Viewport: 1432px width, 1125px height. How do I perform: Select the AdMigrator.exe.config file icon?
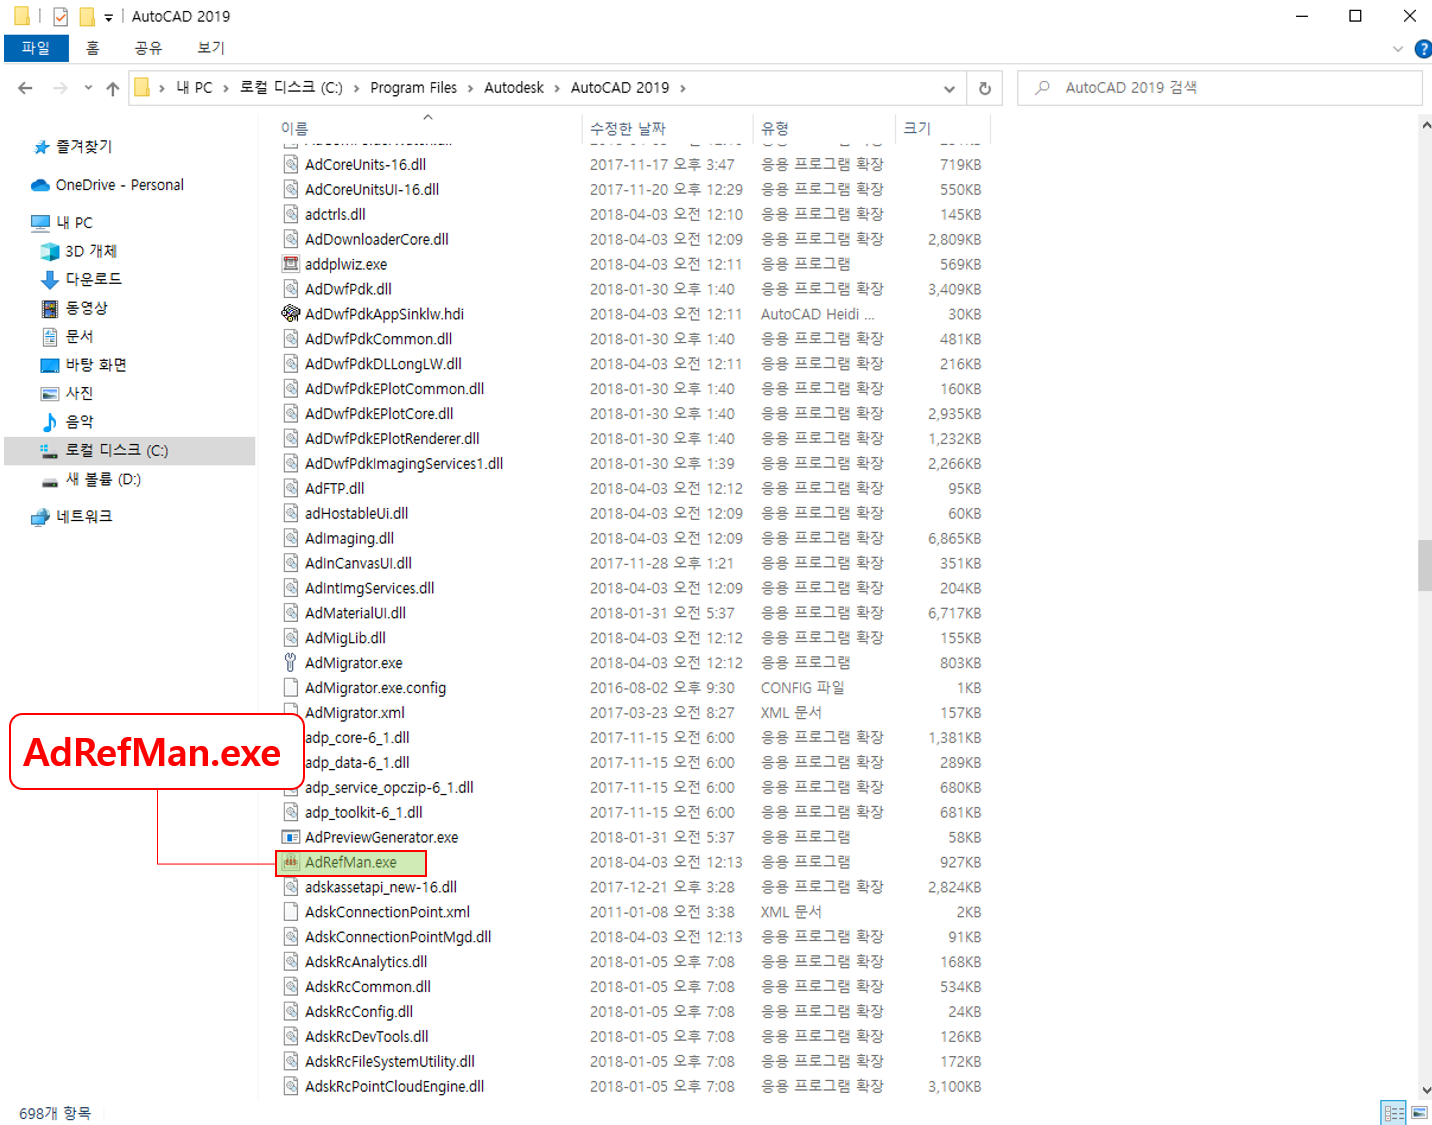291,688
